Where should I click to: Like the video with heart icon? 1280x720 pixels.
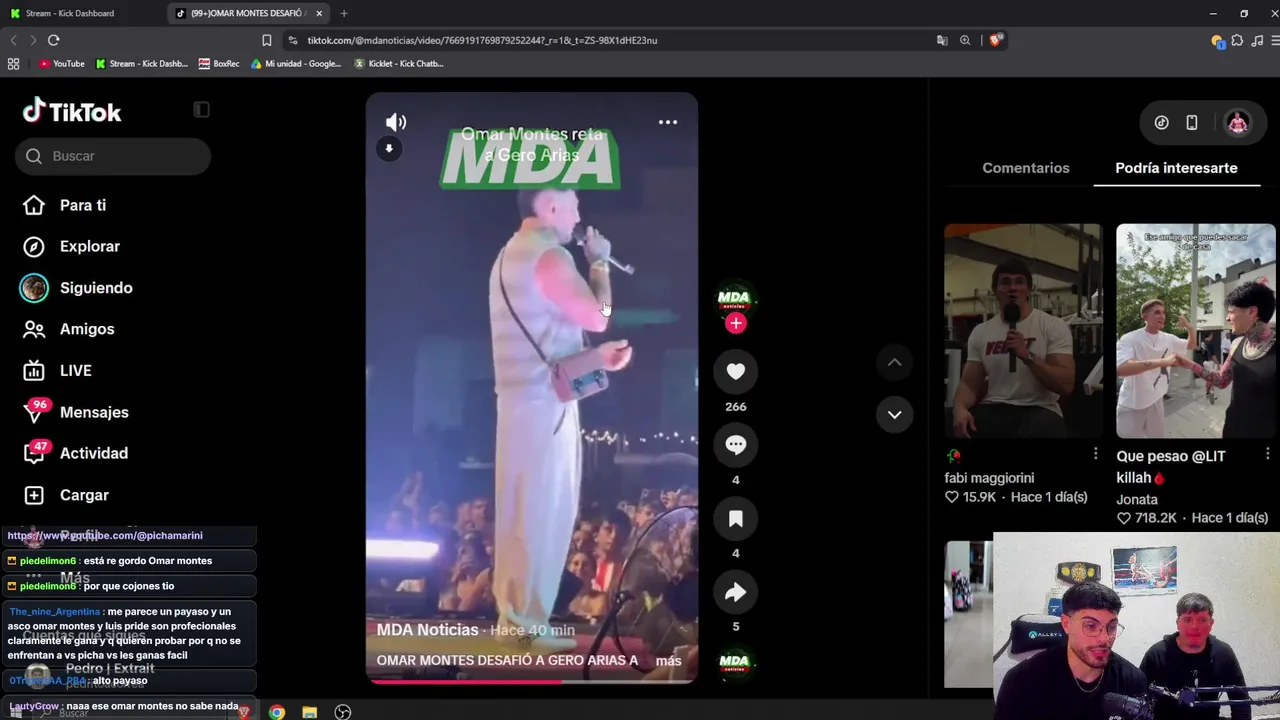[735, 371]
